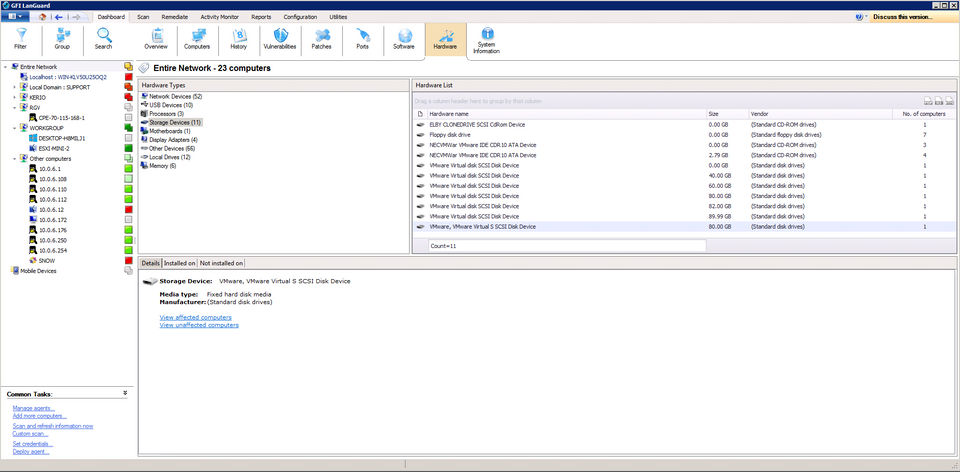Click the middle export icon above Hardware List
The image size is (960, 472).
point(939,100)
